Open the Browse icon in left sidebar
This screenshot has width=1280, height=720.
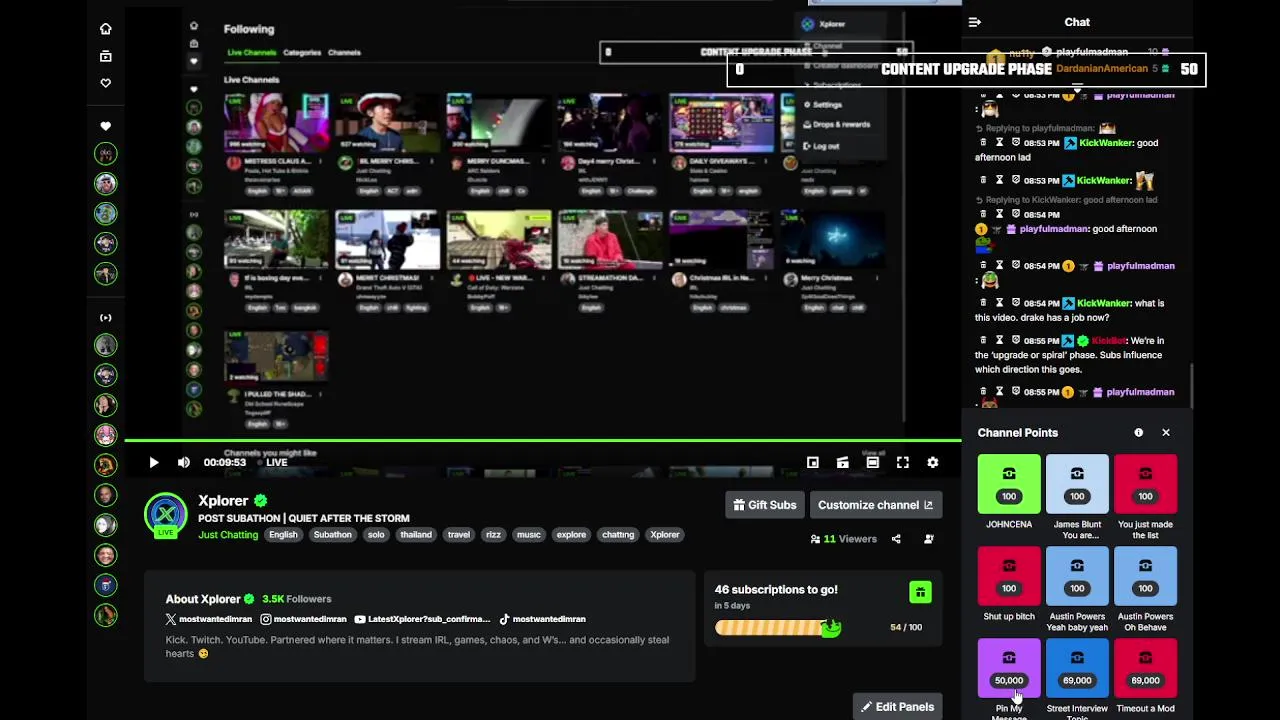point(106,57)
